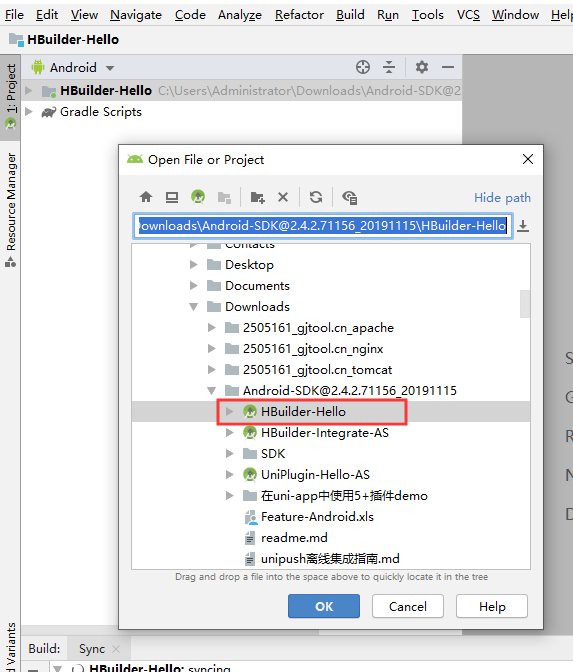Image resolution: width=573 pixels, height=672 pixels.
Task: Click the OK button
Action: [324, 606]
